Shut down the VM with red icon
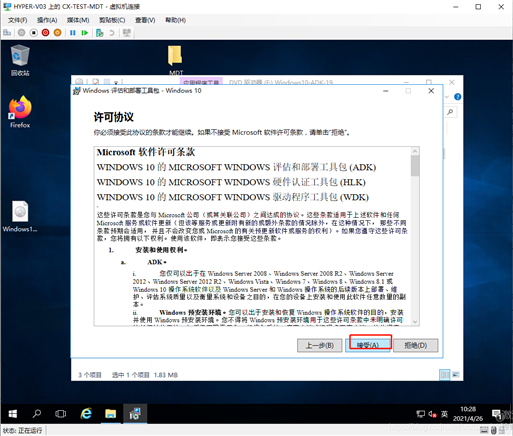 pos(46,33)
